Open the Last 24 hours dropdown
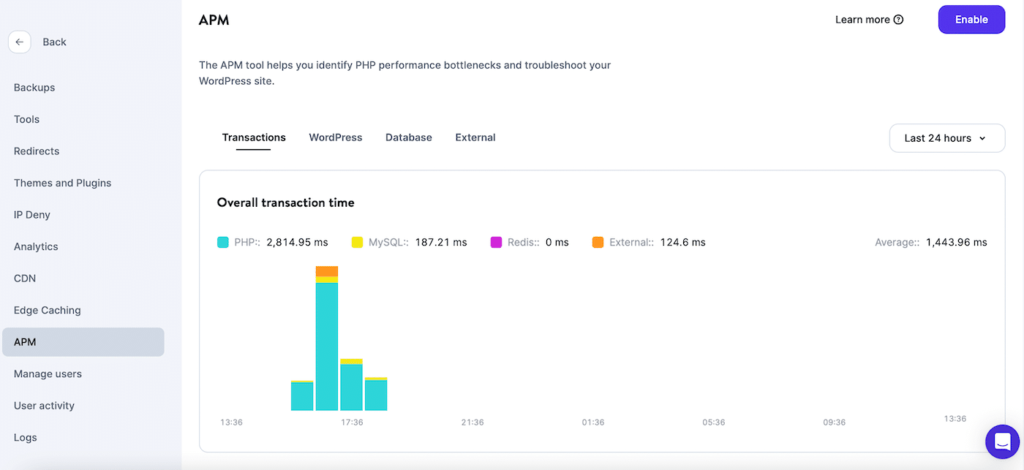1024x470 pixels. pyautogui.click(x=946, y=138)
